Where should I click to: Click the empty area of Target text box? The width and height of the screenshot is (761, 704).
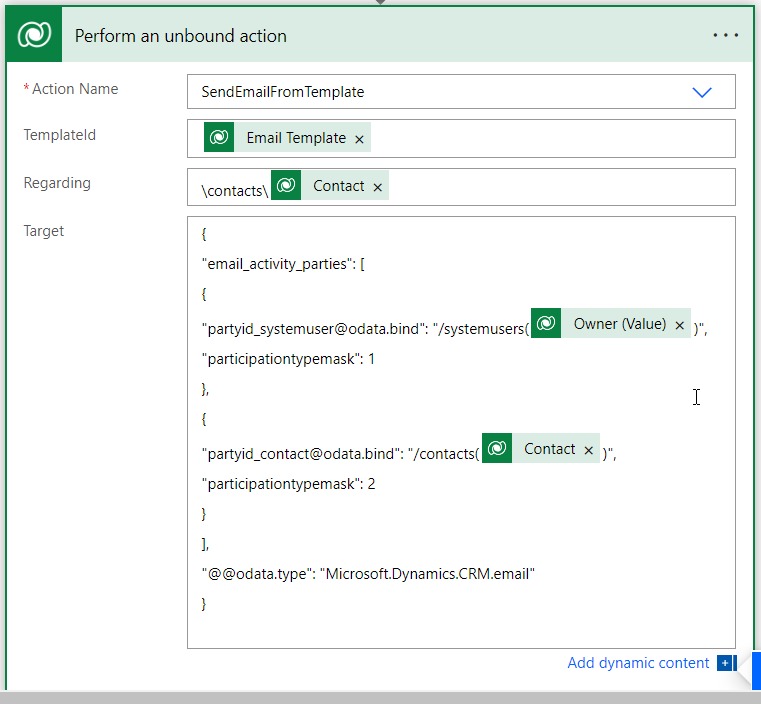pyautogui.click(x=460, y=625)
